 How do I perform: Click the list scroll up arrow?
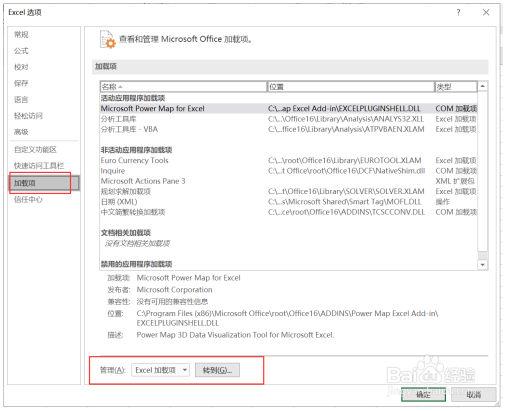coord(483,86)
